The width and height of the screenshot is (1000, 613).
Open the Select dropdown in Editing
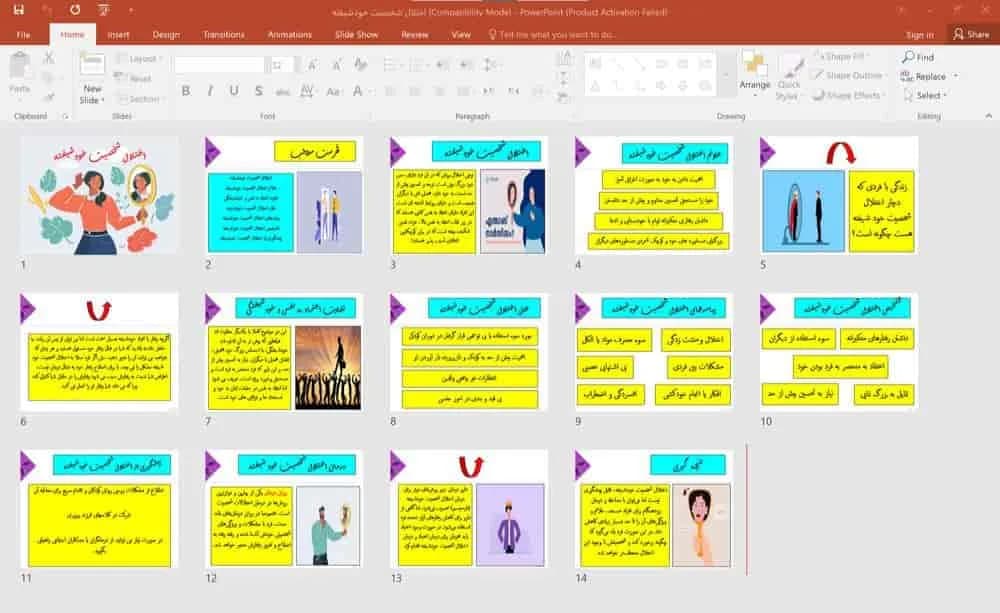pyautogui.click(x=926, y=96)
